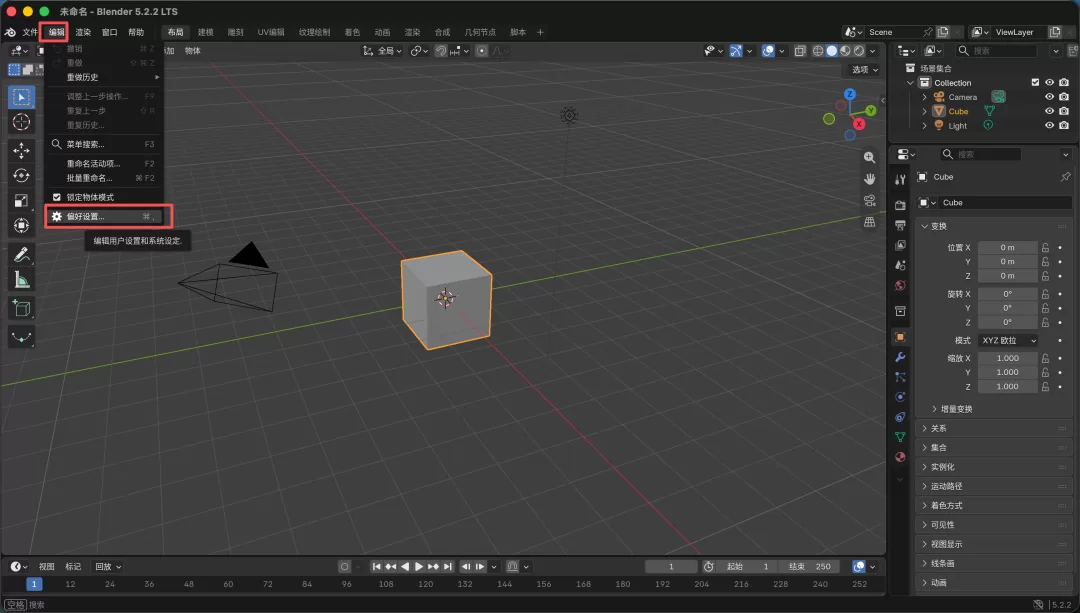The height and width of the screenshot is (613, 1080).
Task: Activate the Add Cube tool
Action: 21,309
